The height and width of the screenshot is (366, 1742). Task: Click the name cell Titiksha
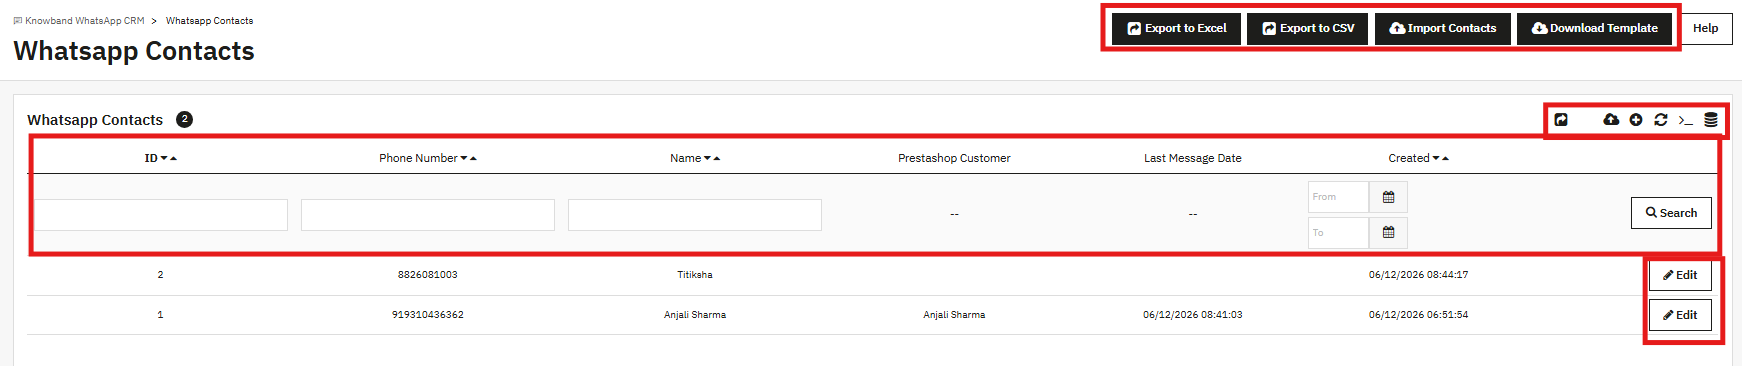pyautogui.click(x=695, y=275)
